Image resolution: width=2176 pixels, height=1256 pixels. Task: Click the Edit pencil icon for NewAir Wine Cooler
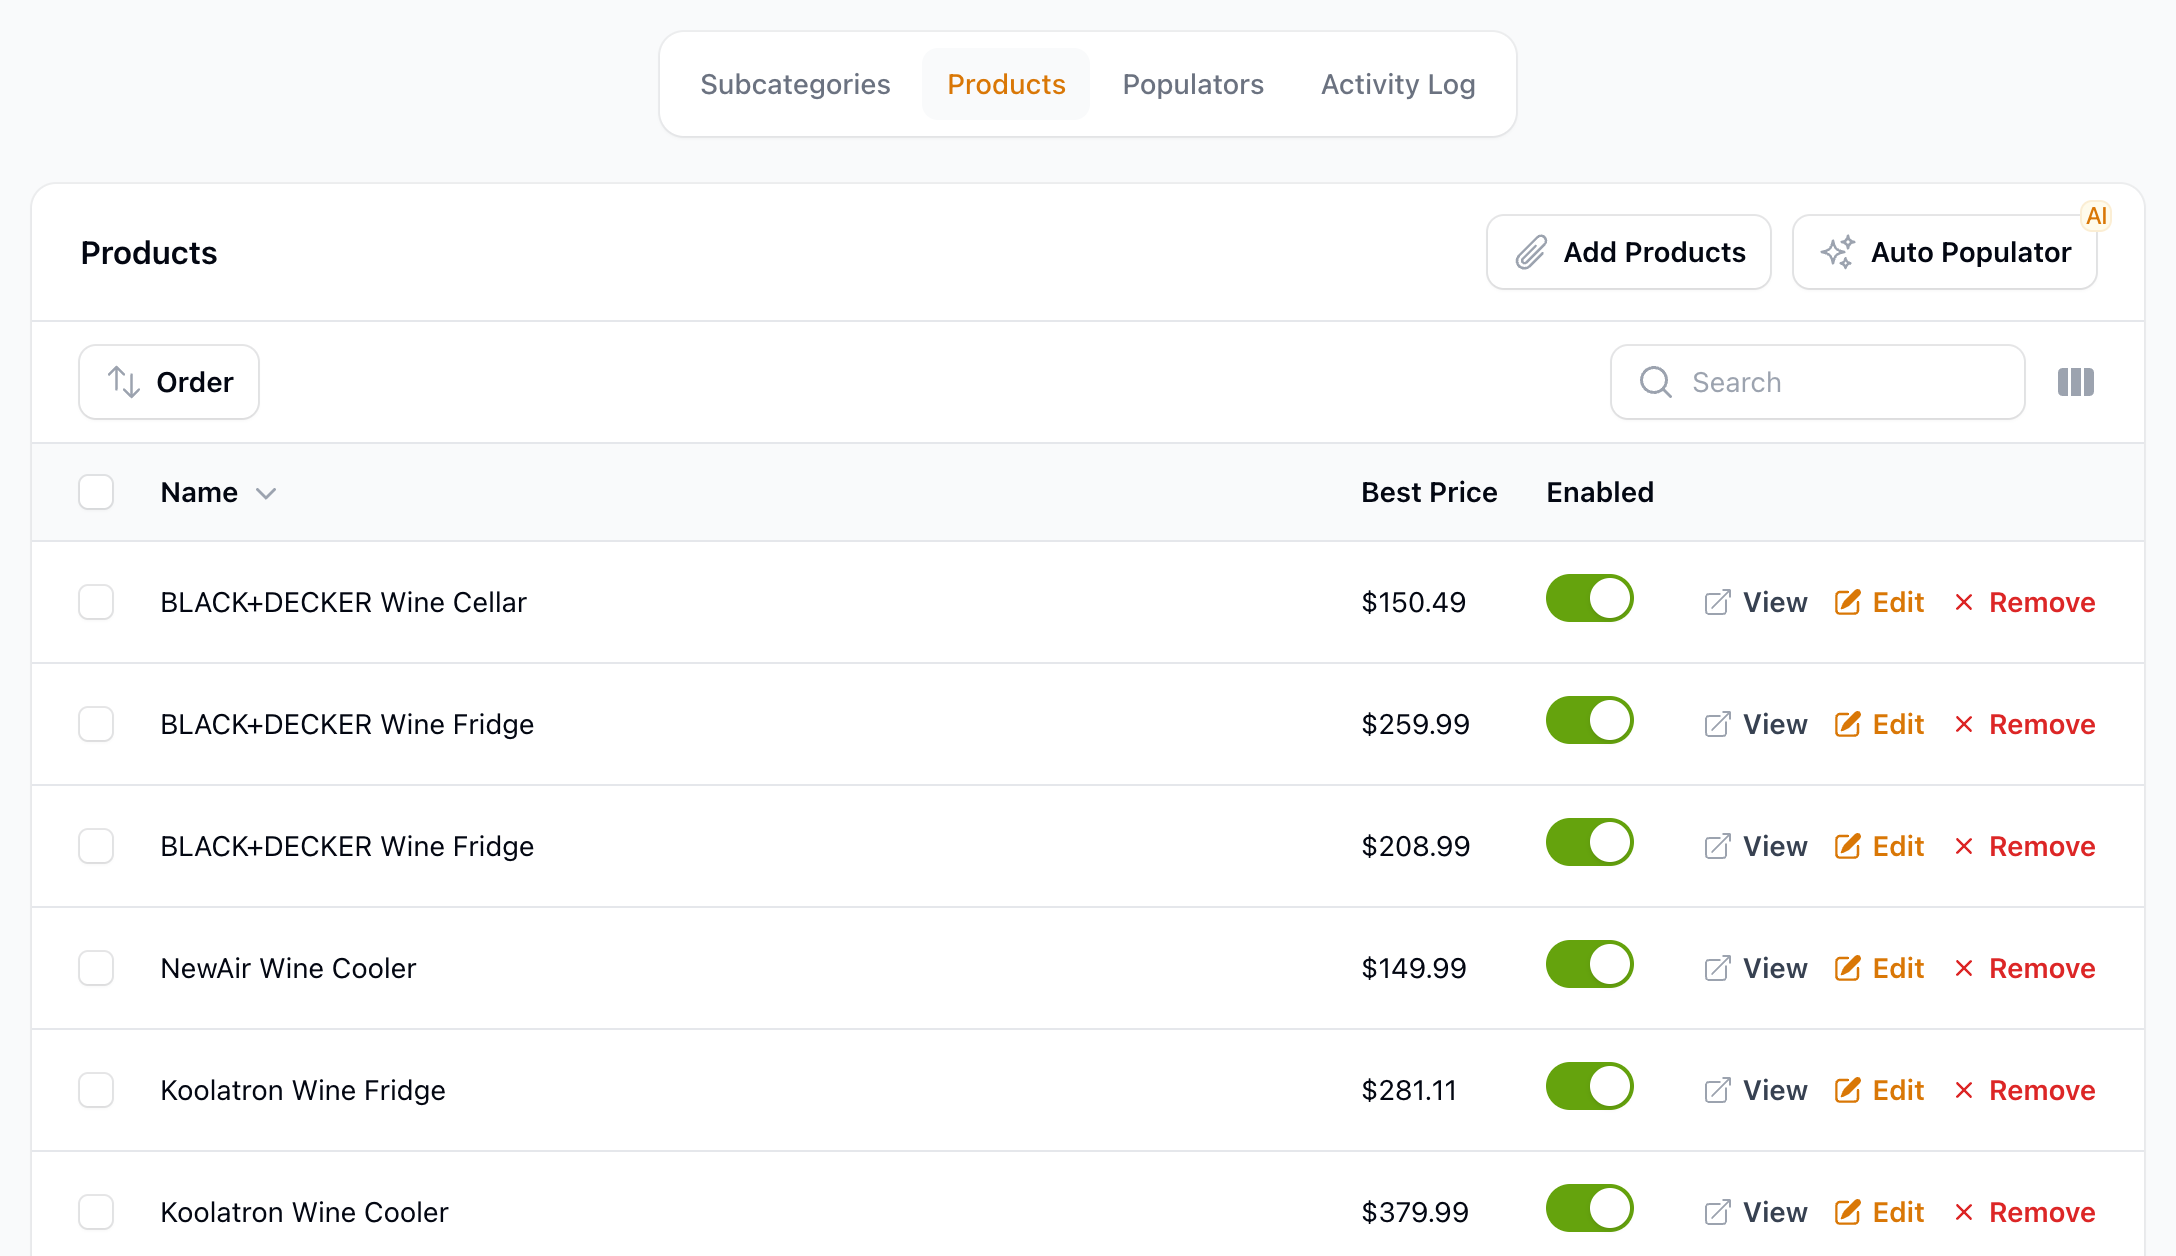tap(1848, 968)
